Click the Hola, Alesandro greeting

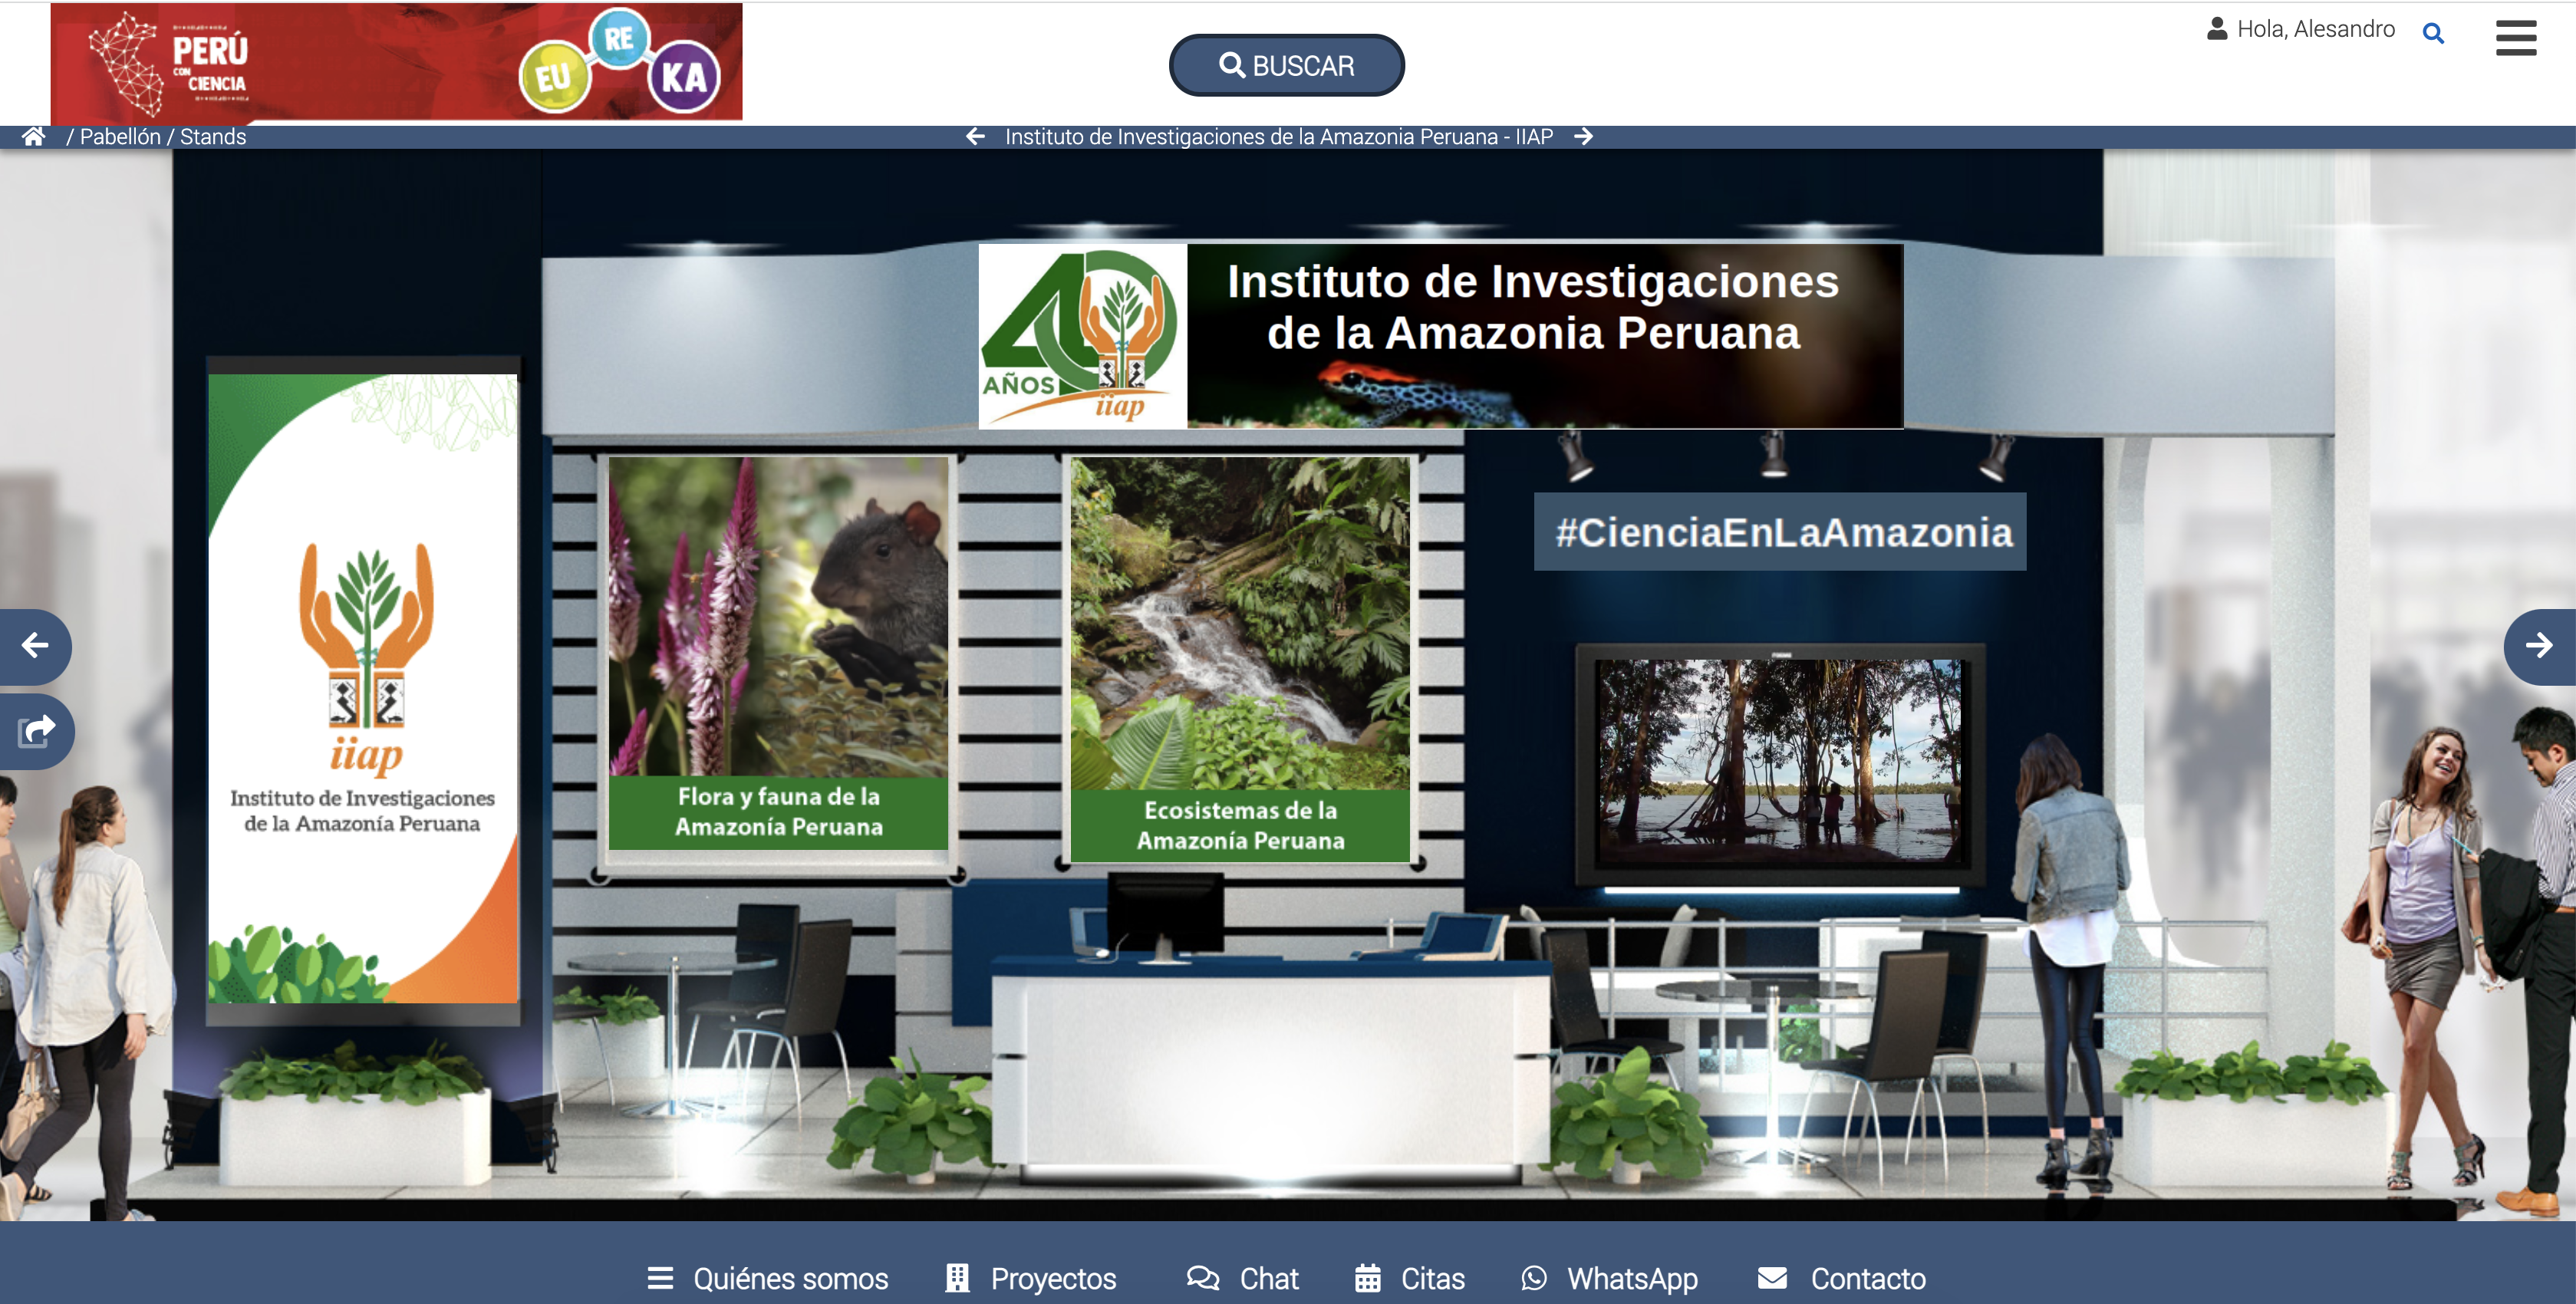pos(2315,29)
